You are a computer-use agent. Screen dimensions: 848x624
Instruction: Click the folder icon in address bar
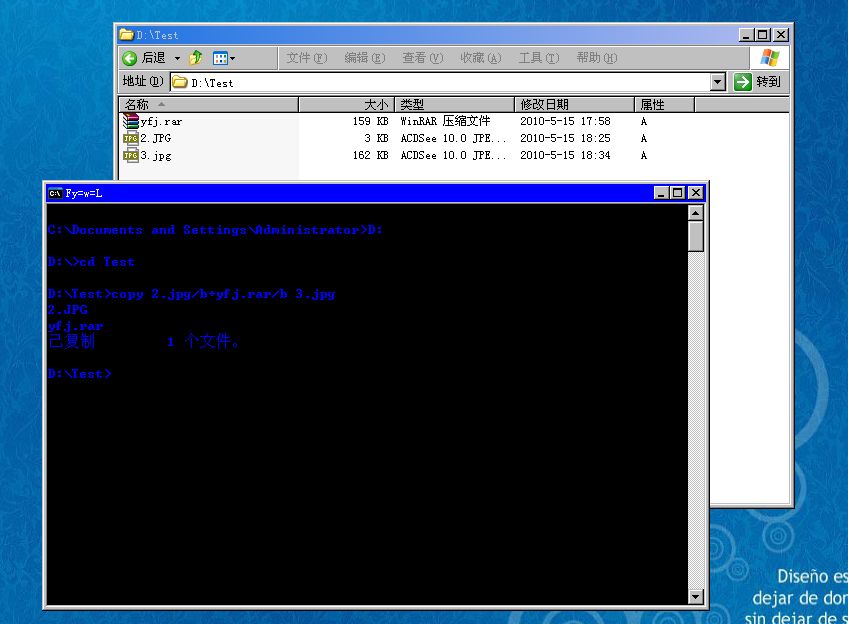click(180, 82)
